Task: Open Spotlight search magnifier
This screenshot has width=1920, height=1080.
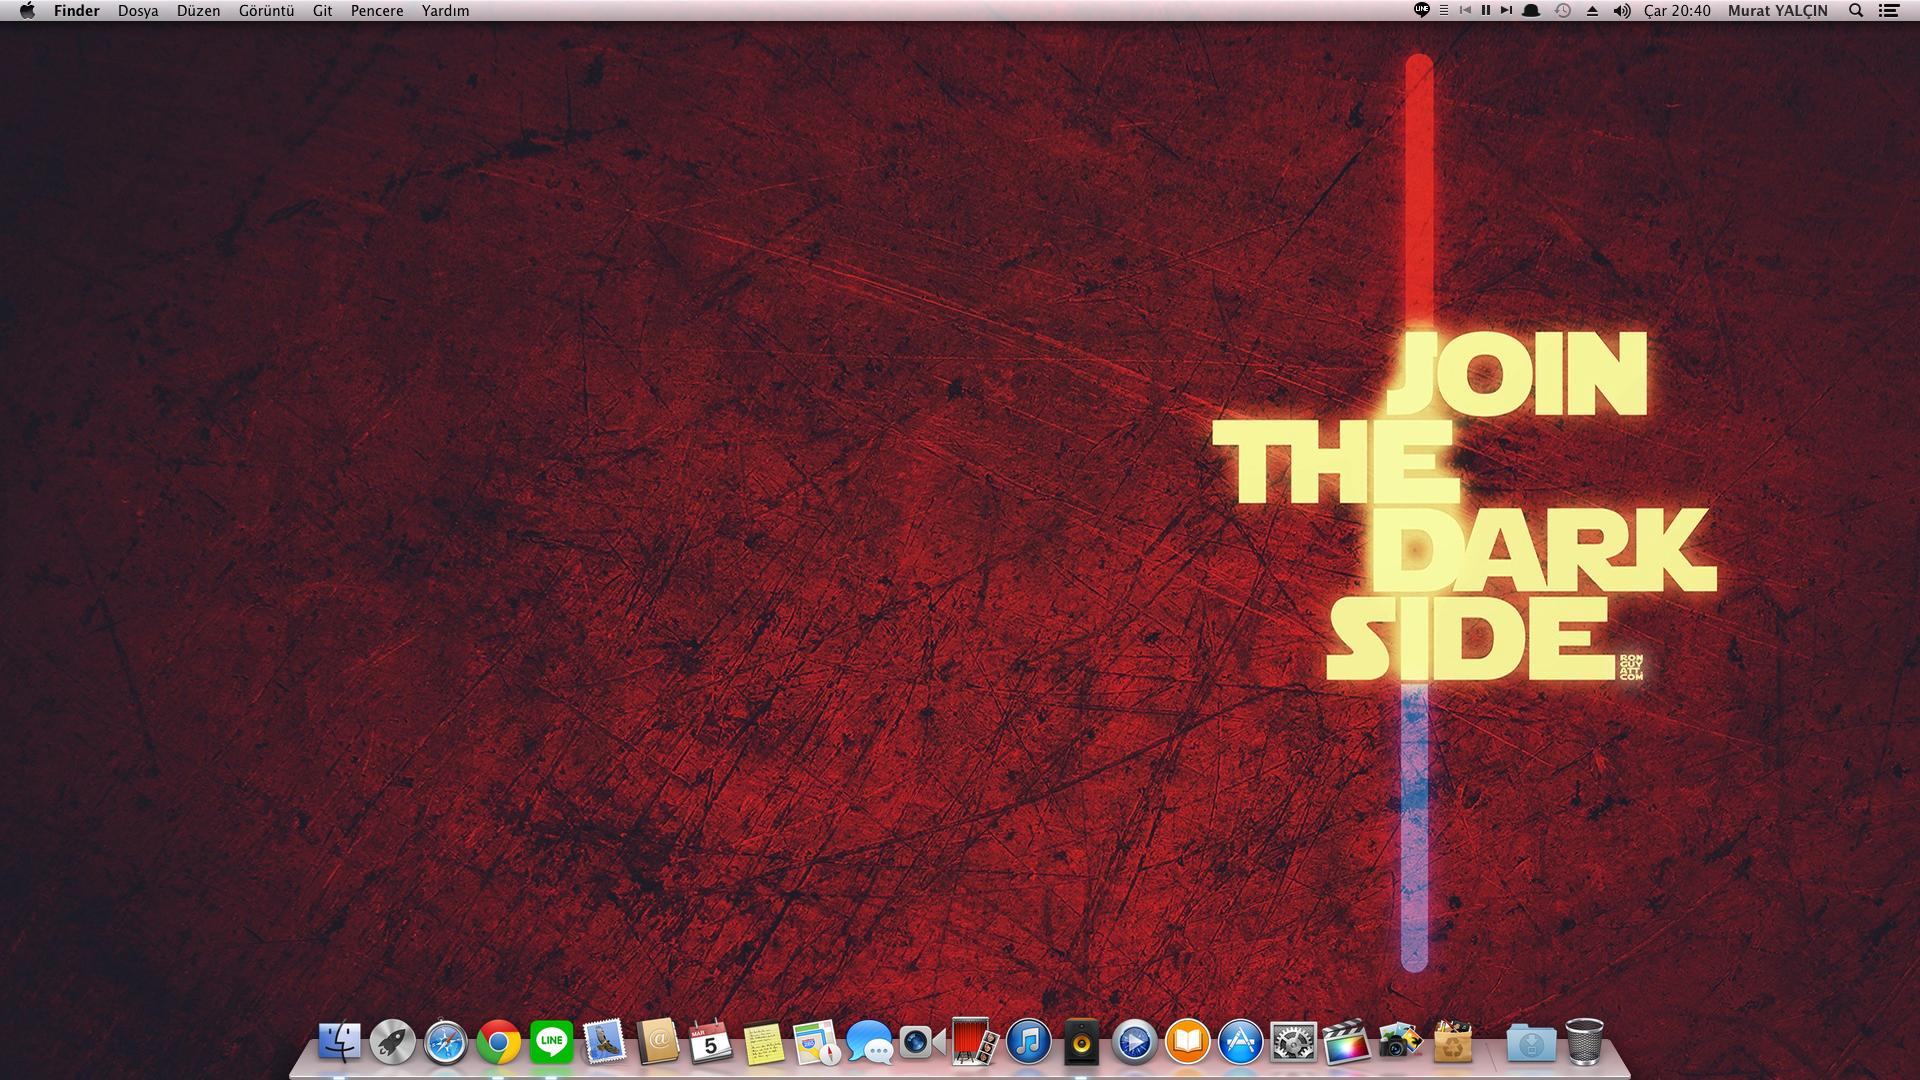Action: coord(1856,11)
